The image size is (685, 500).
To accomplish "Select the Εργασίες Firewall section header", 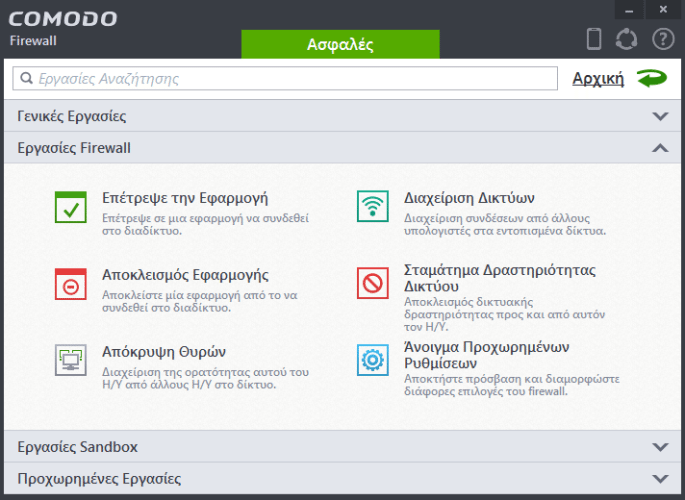I will 342,148.
